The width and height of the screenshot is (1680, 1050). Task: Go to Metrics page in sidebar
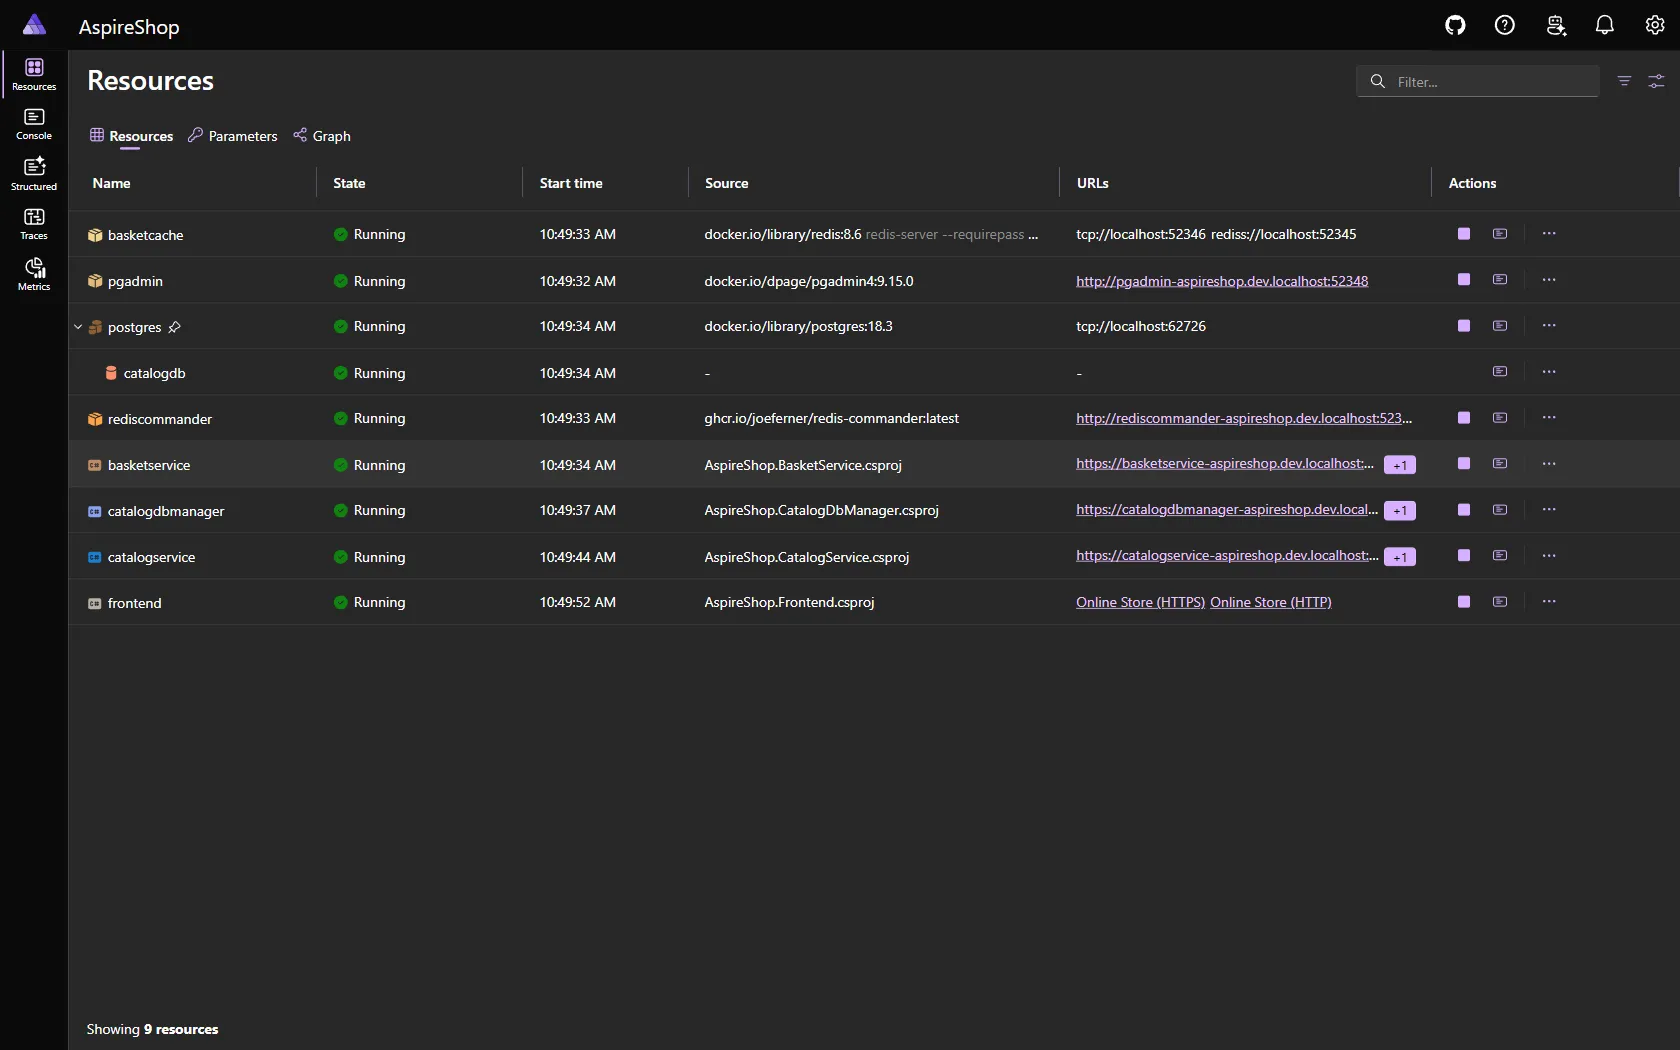(34, 274)
